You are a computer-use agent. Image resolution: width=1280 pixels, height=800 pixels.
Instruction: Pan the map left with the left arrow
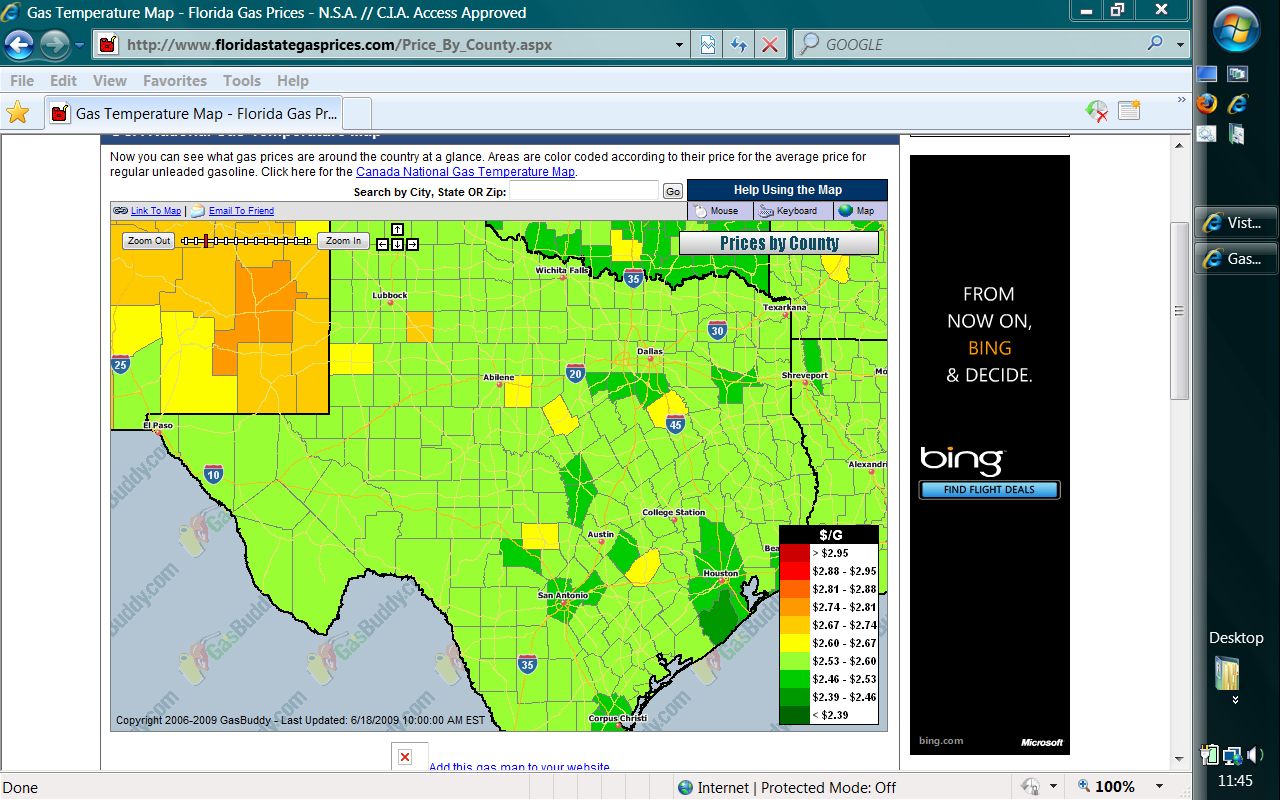coord(383,244)
